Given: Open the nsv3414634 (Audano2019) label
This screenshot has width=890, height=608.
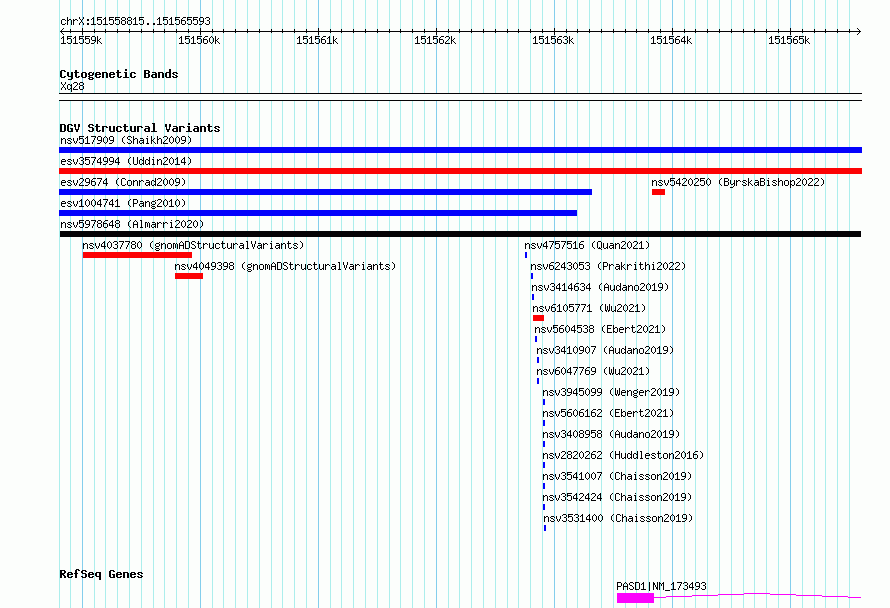Looking at the screenshot, I should point(601,287).
